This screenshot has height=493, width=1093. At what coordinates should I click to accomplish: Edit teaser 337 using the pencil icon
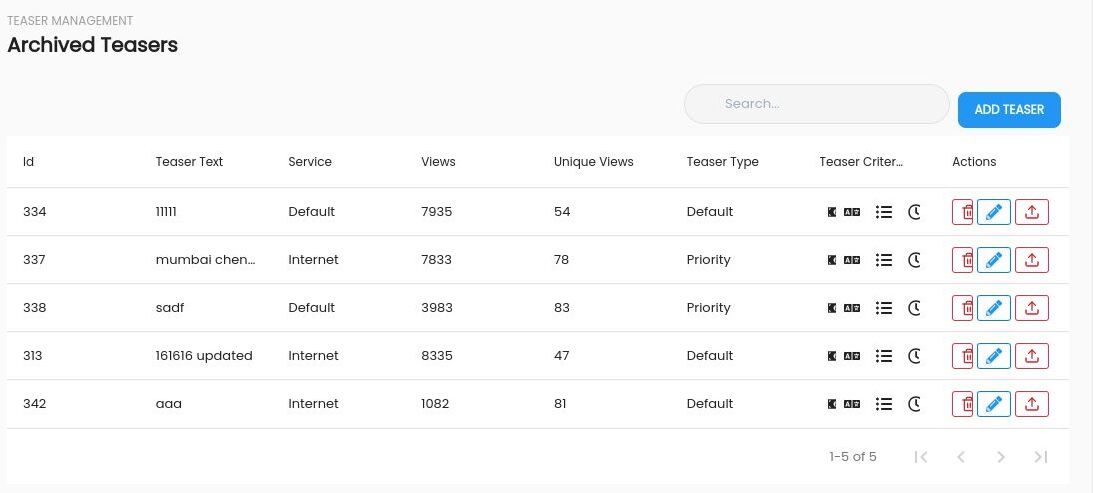[x=994, y=260]
